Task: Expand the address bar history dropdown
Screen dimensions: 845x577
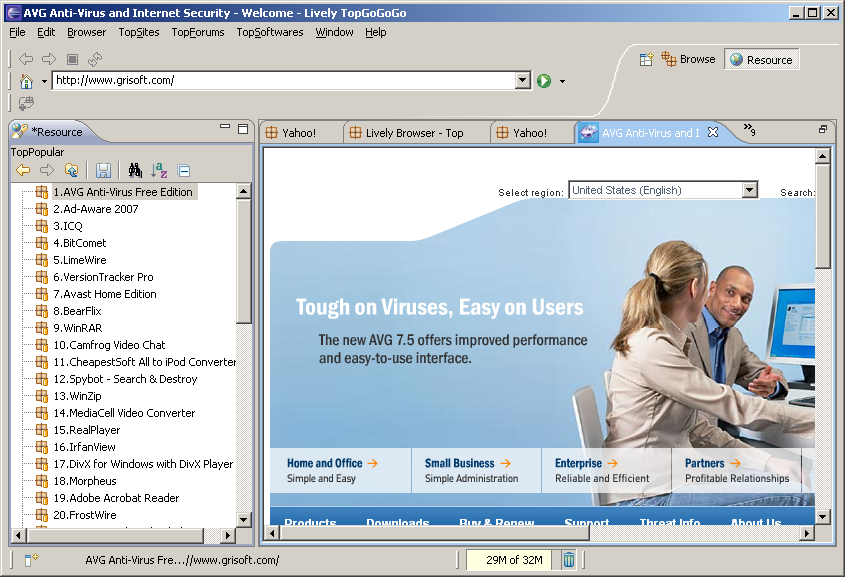Action: (x=523, y=81)
